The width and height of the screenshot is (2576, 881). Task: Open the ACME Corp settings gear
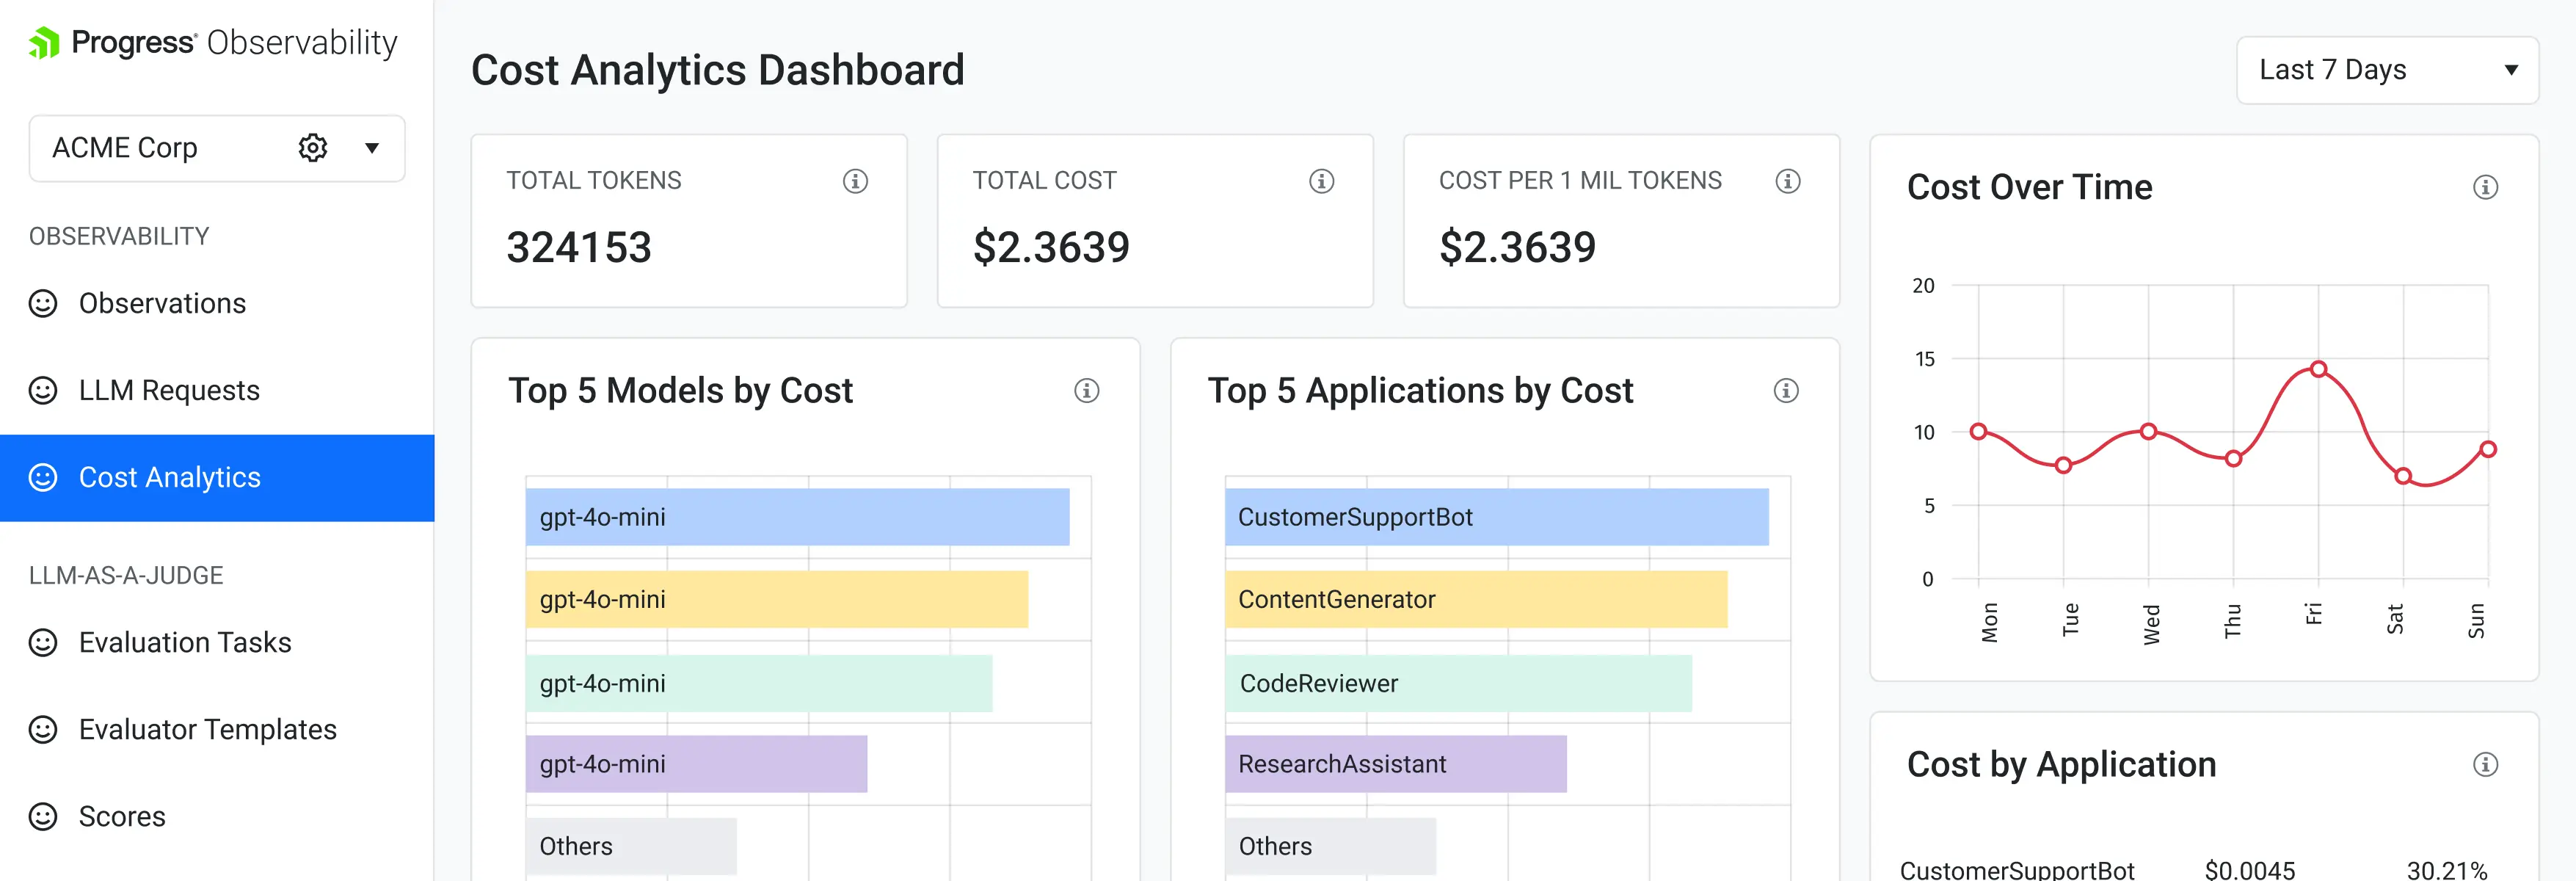coord(313,147)
